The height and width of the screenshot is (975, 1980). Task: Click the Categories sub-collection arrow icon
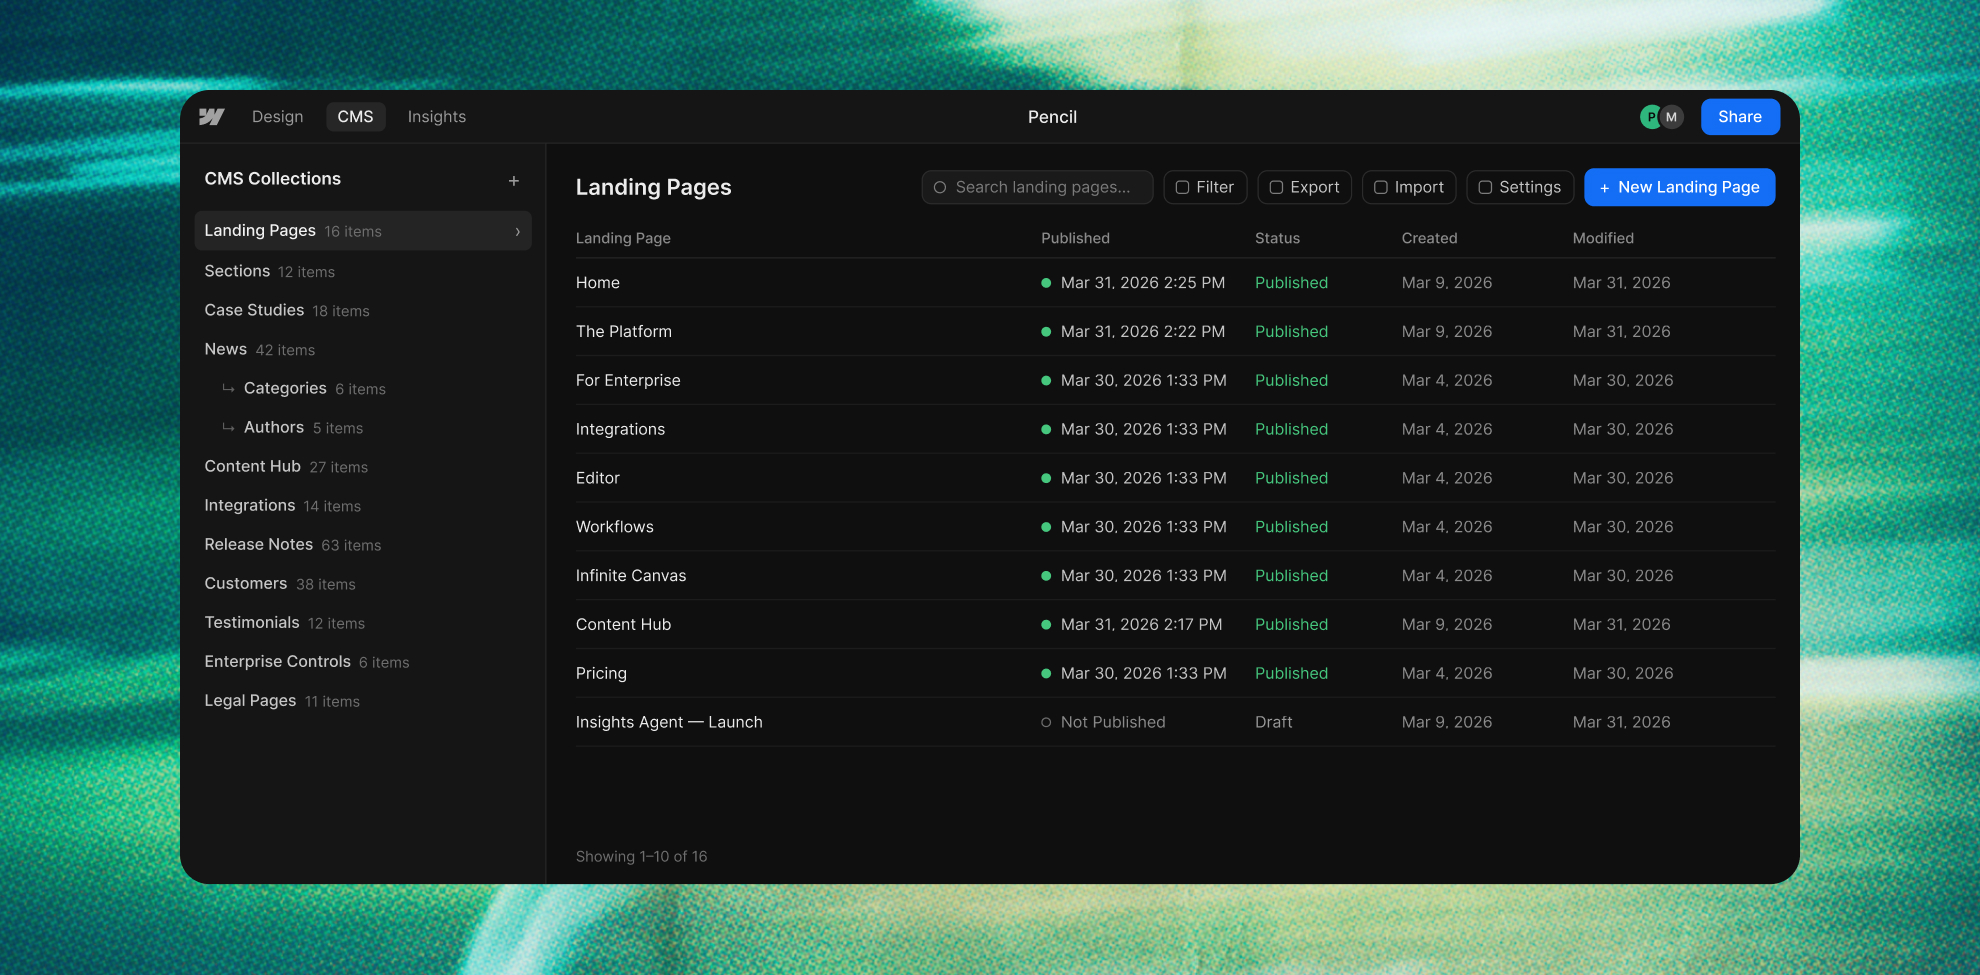[x=228, y=388]
